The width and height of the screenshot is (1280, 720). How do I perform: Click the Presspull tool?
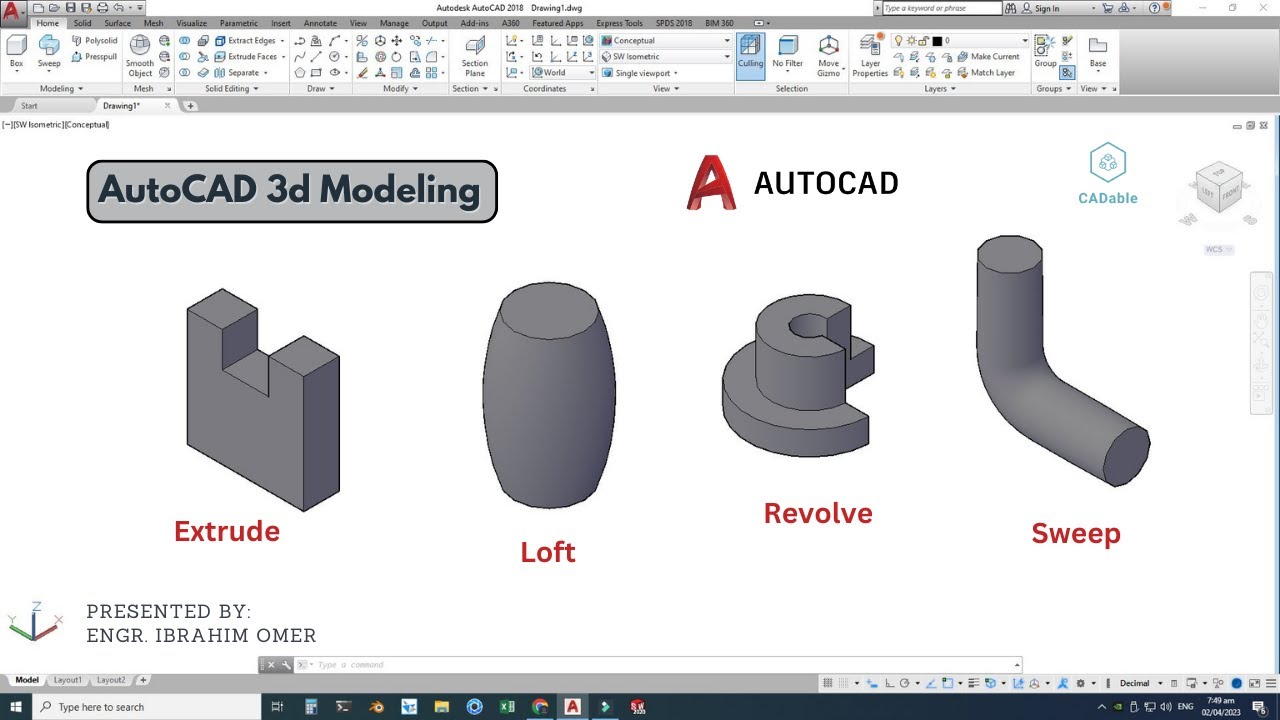(94, 57)
